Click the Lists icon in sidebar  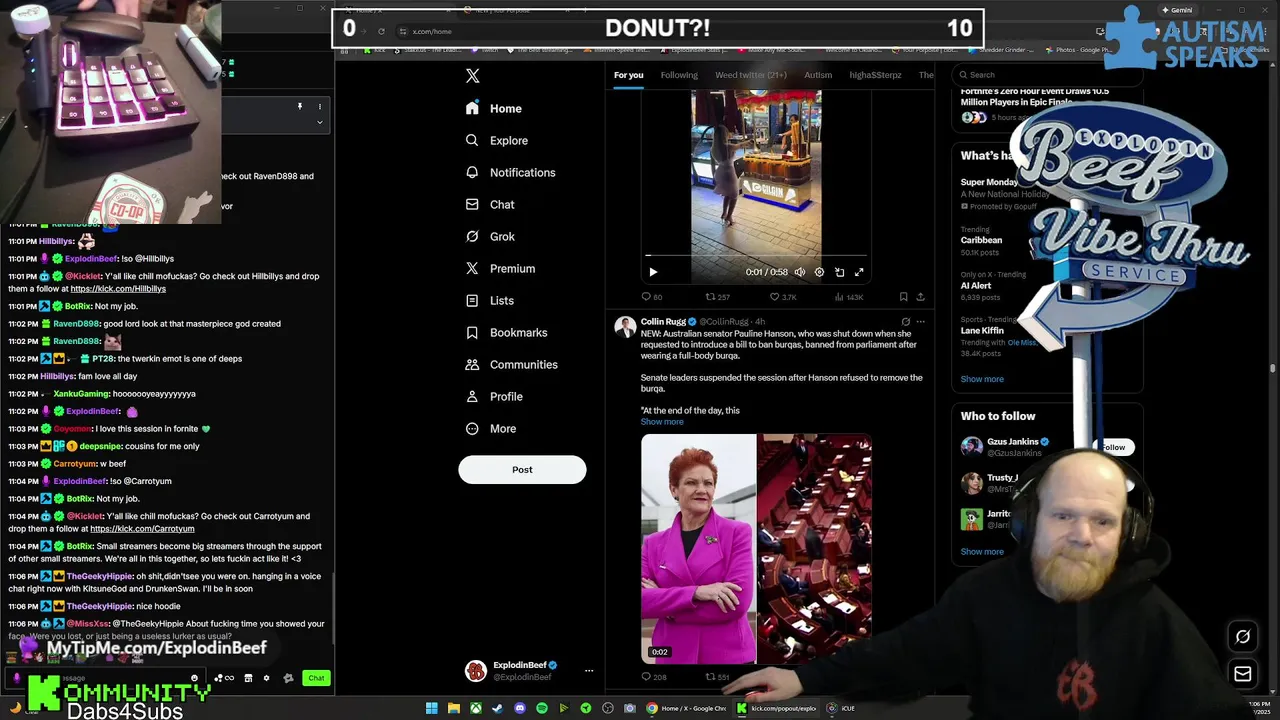[472, 300]
